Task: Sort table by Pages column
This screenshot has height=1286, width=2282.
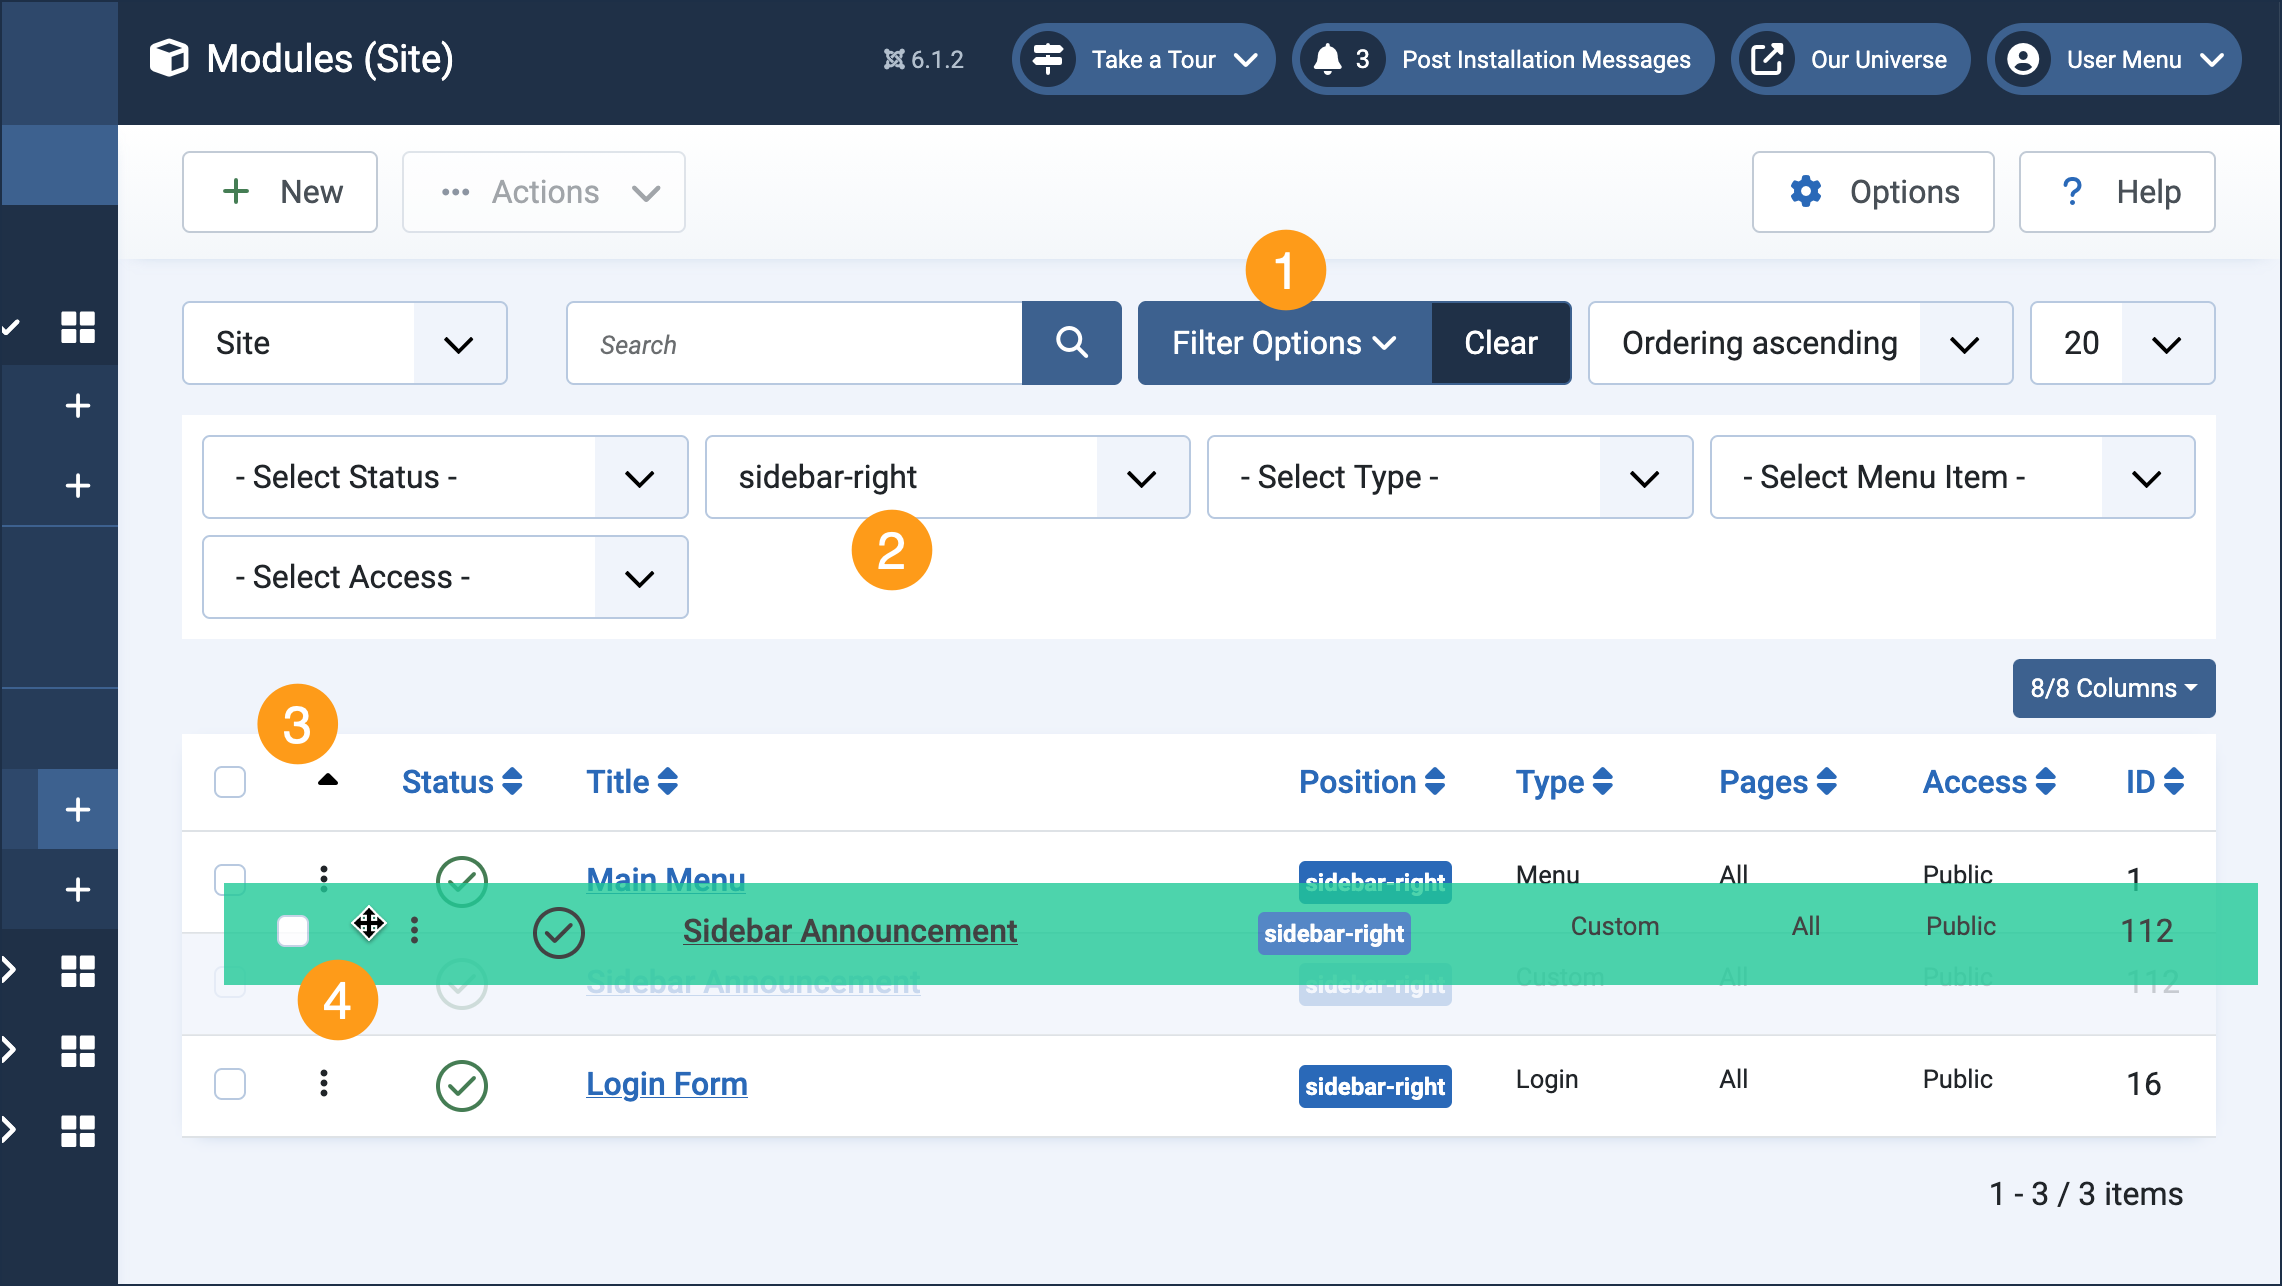Action: click(1778, 782)
